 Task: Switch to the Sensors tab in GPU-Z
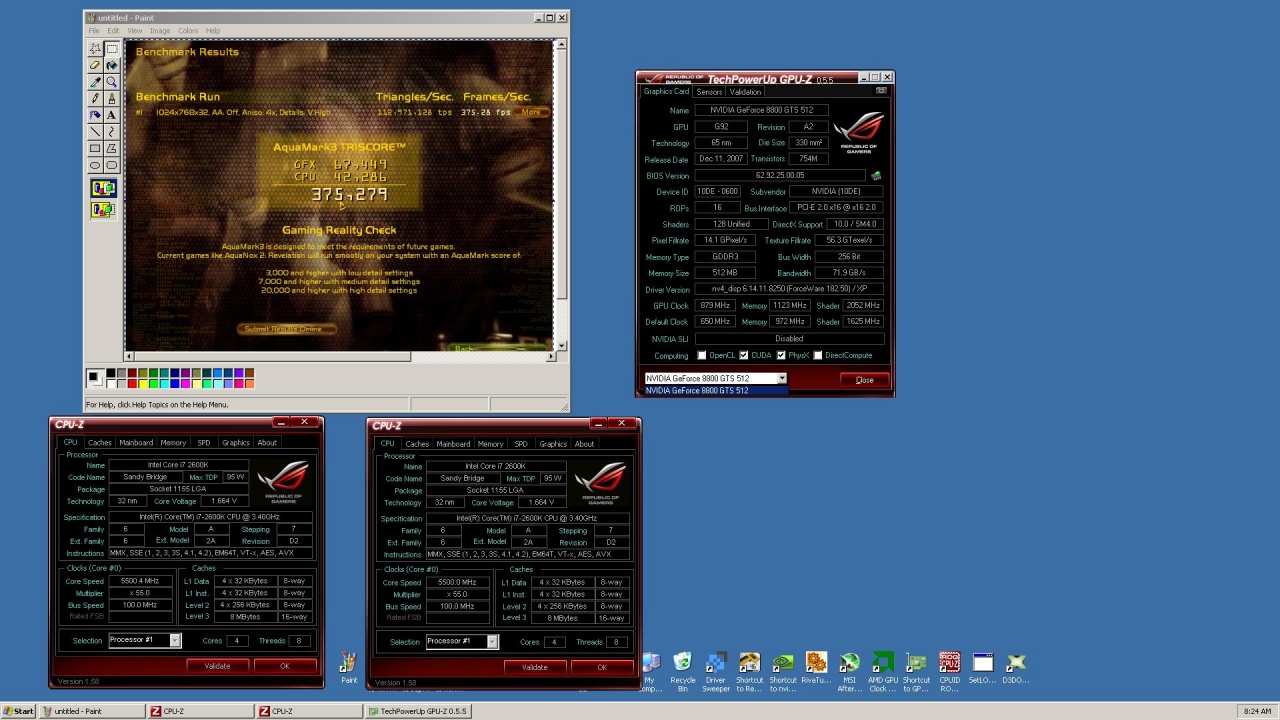(709, 92)
